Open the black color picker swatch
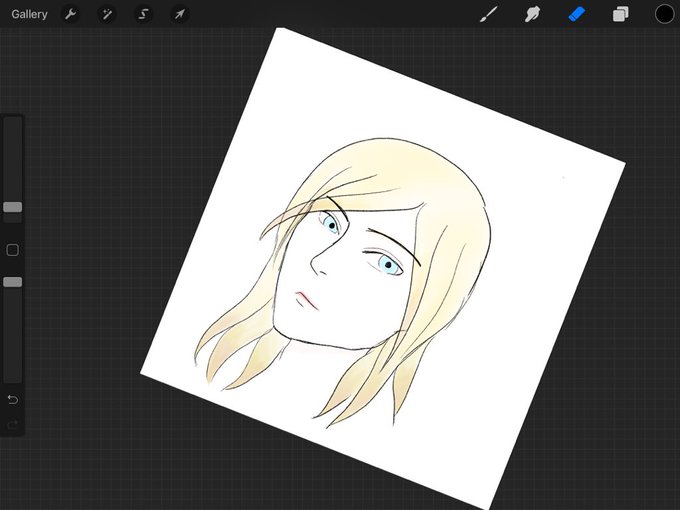The height and width of the screenshot is (510, 680). point(664,14)
